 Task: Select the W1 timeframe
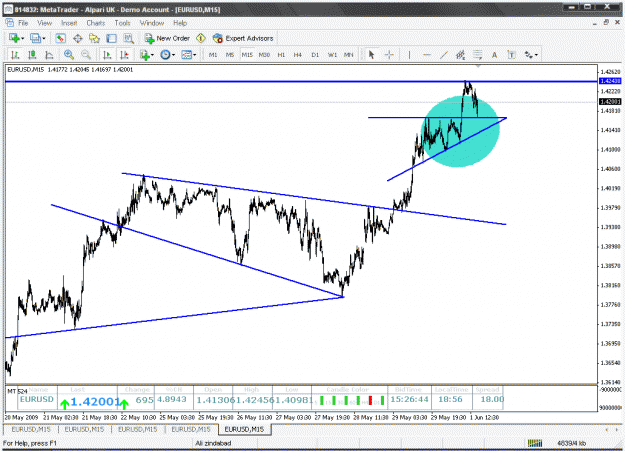332,55
